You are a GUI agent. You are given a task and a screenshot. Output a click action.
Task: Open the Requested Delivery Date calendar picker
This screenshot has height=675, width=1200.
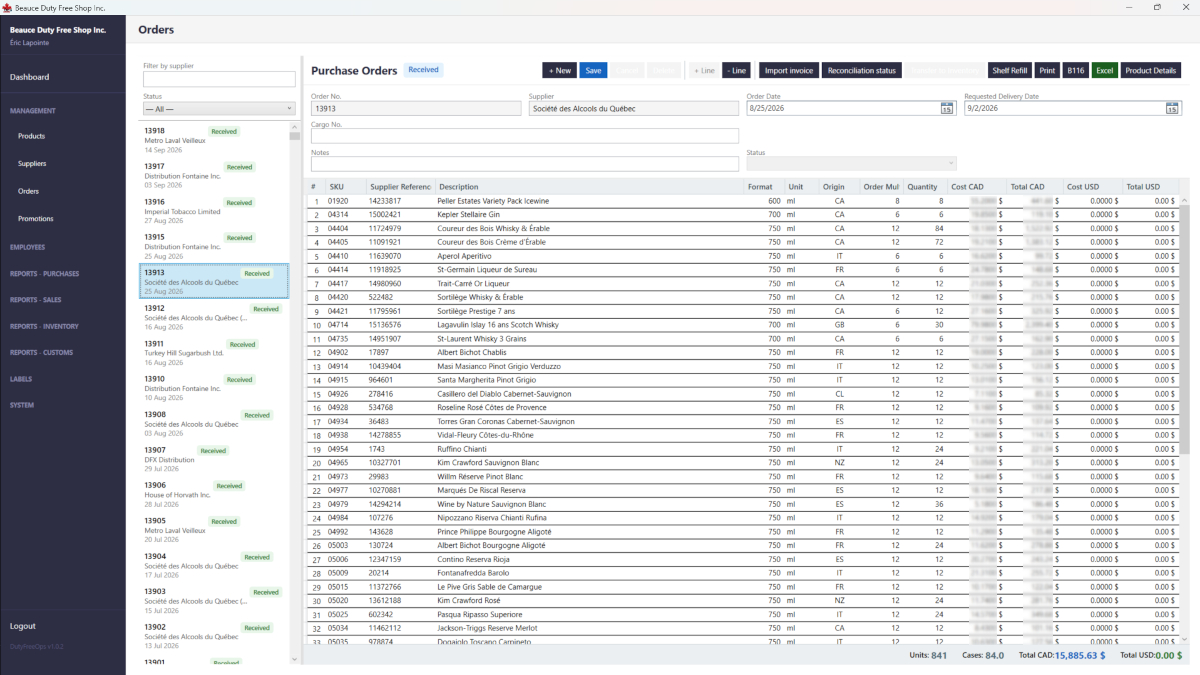click(x=1173, y=108)
